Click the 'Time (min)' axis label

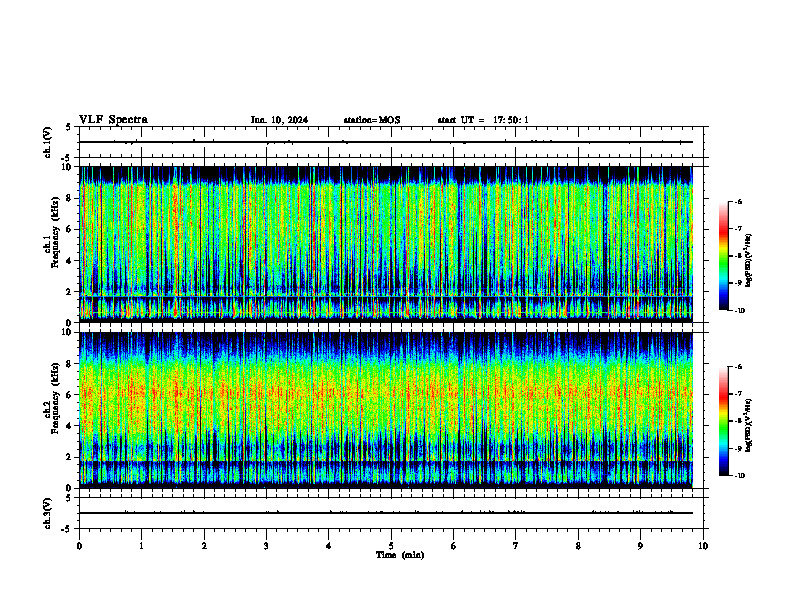[400, 555]
